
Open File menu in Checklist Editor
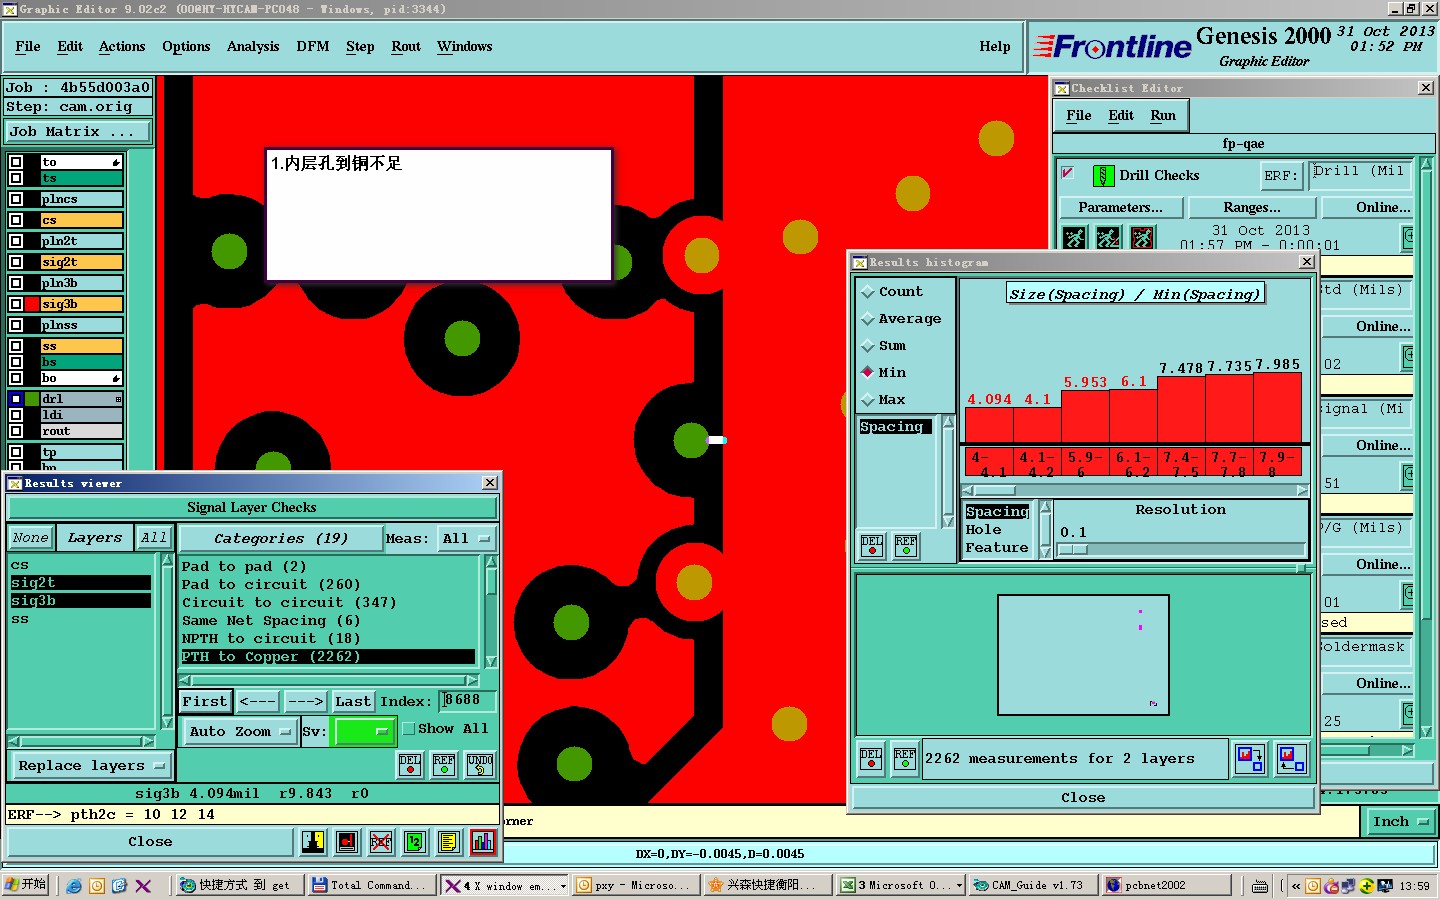[x=1079, y=116]
